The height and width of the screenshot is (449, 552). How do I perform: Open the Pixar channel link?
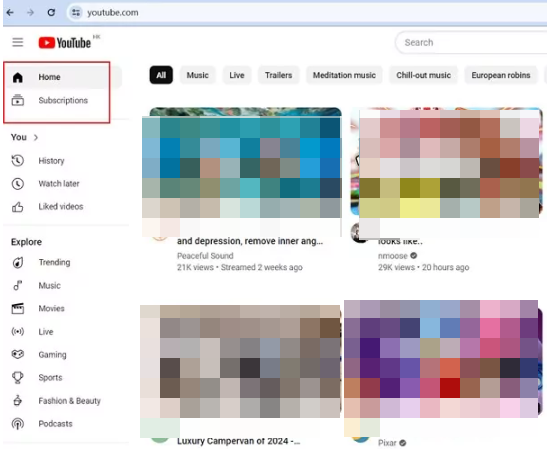[387, 443]
